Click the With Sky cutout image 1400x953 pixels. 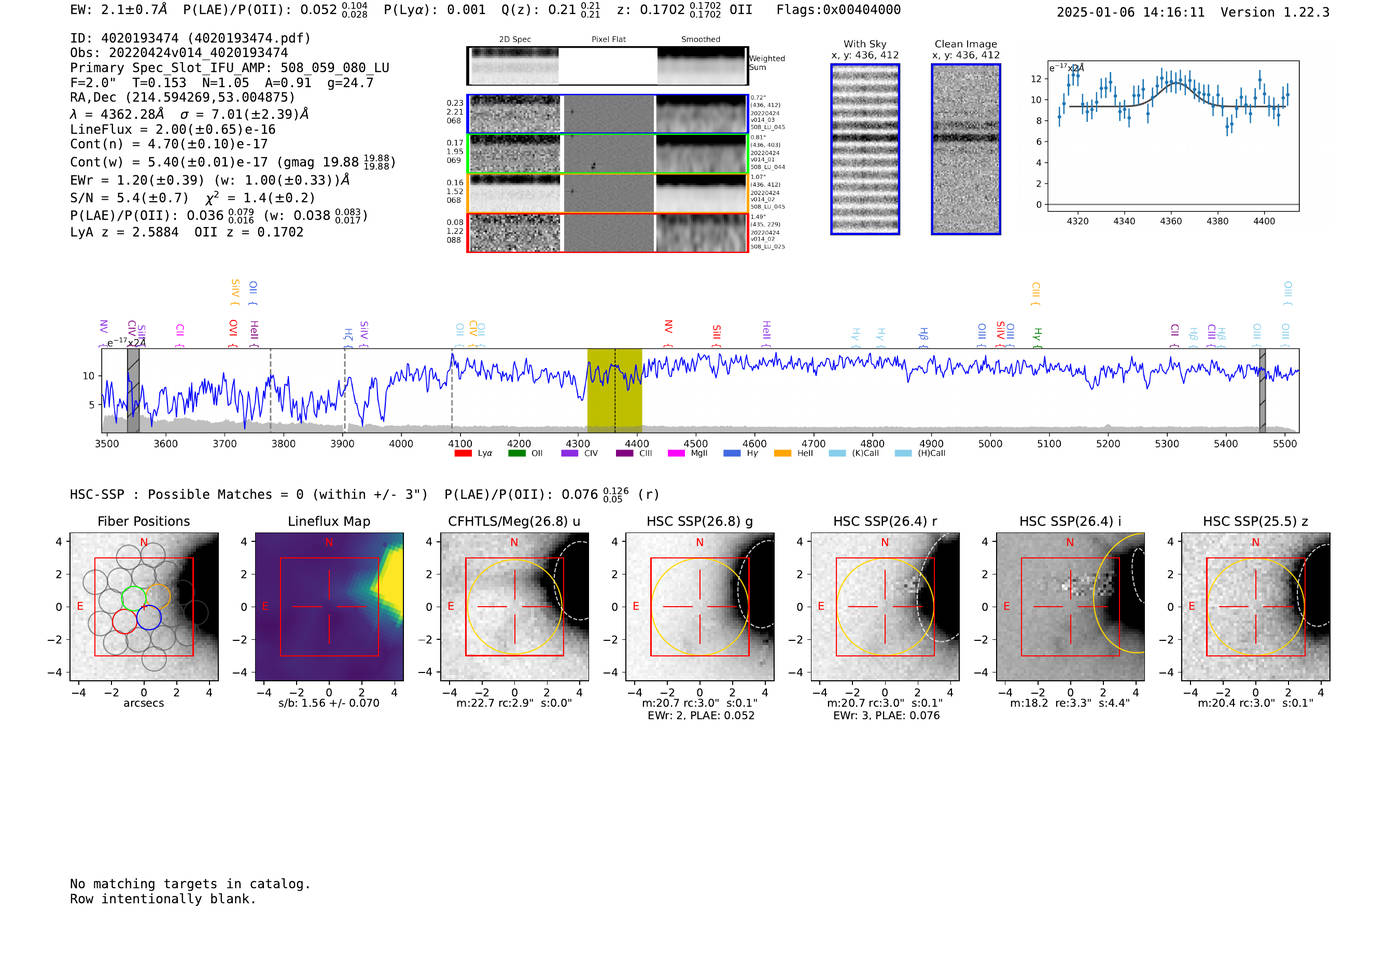pyautogui.click(x=865, y=149)
